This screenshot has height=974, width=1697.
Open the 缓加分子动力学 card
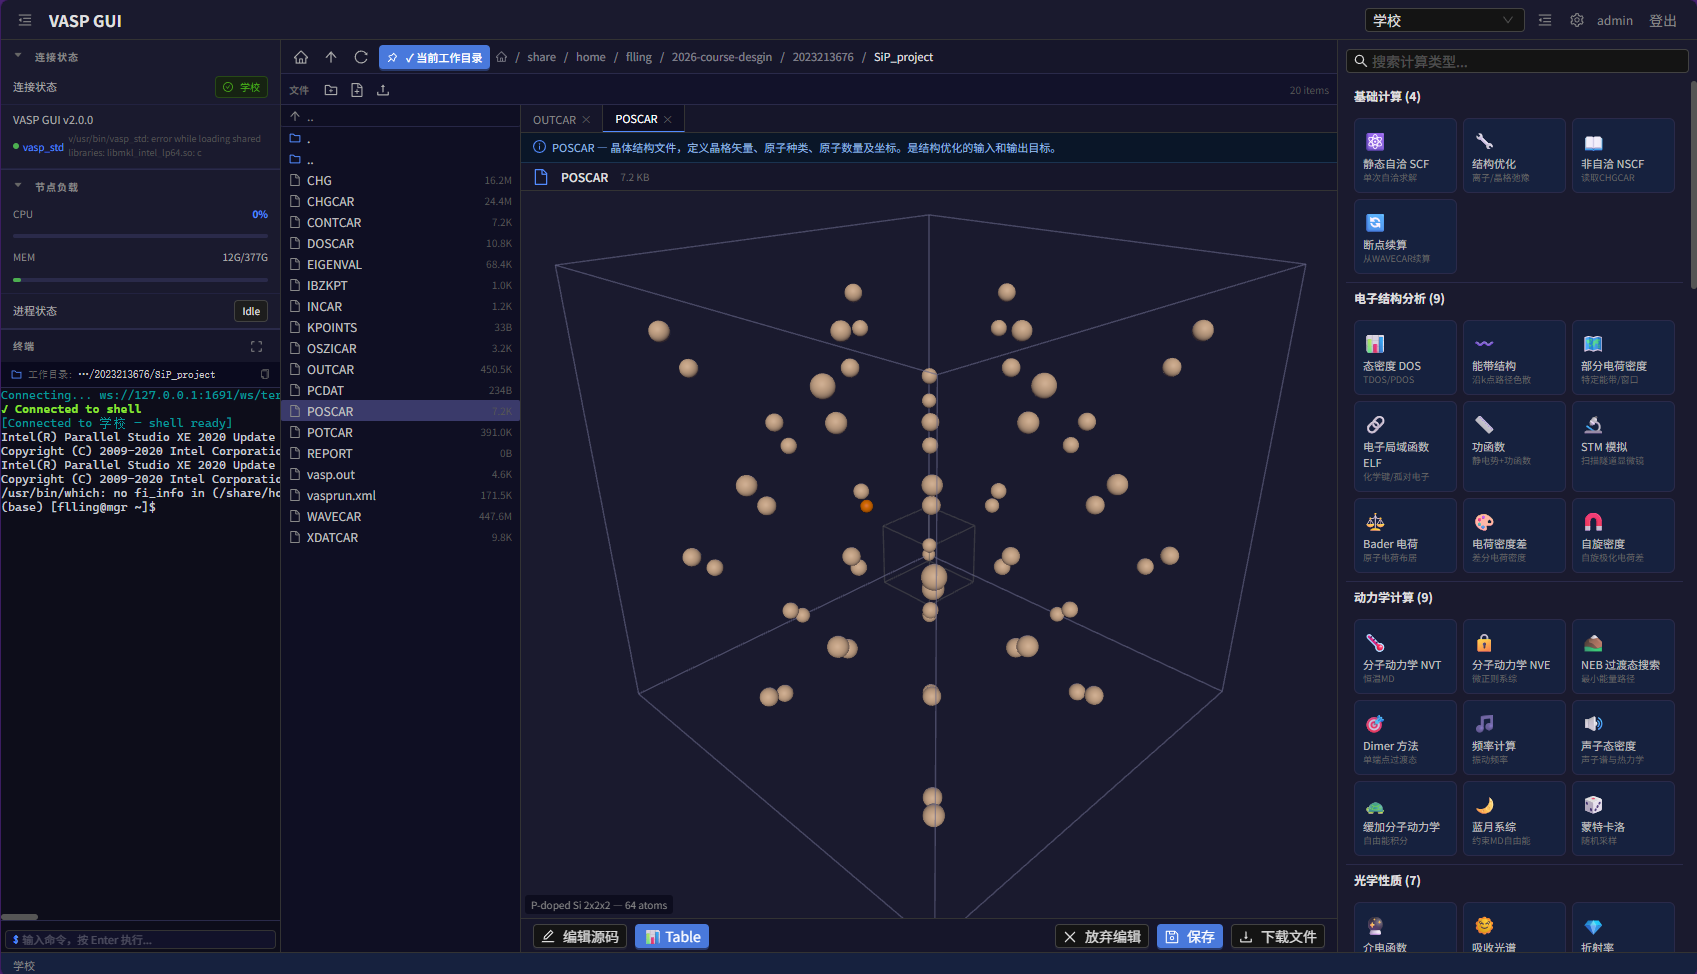(x=1405, y=818)
